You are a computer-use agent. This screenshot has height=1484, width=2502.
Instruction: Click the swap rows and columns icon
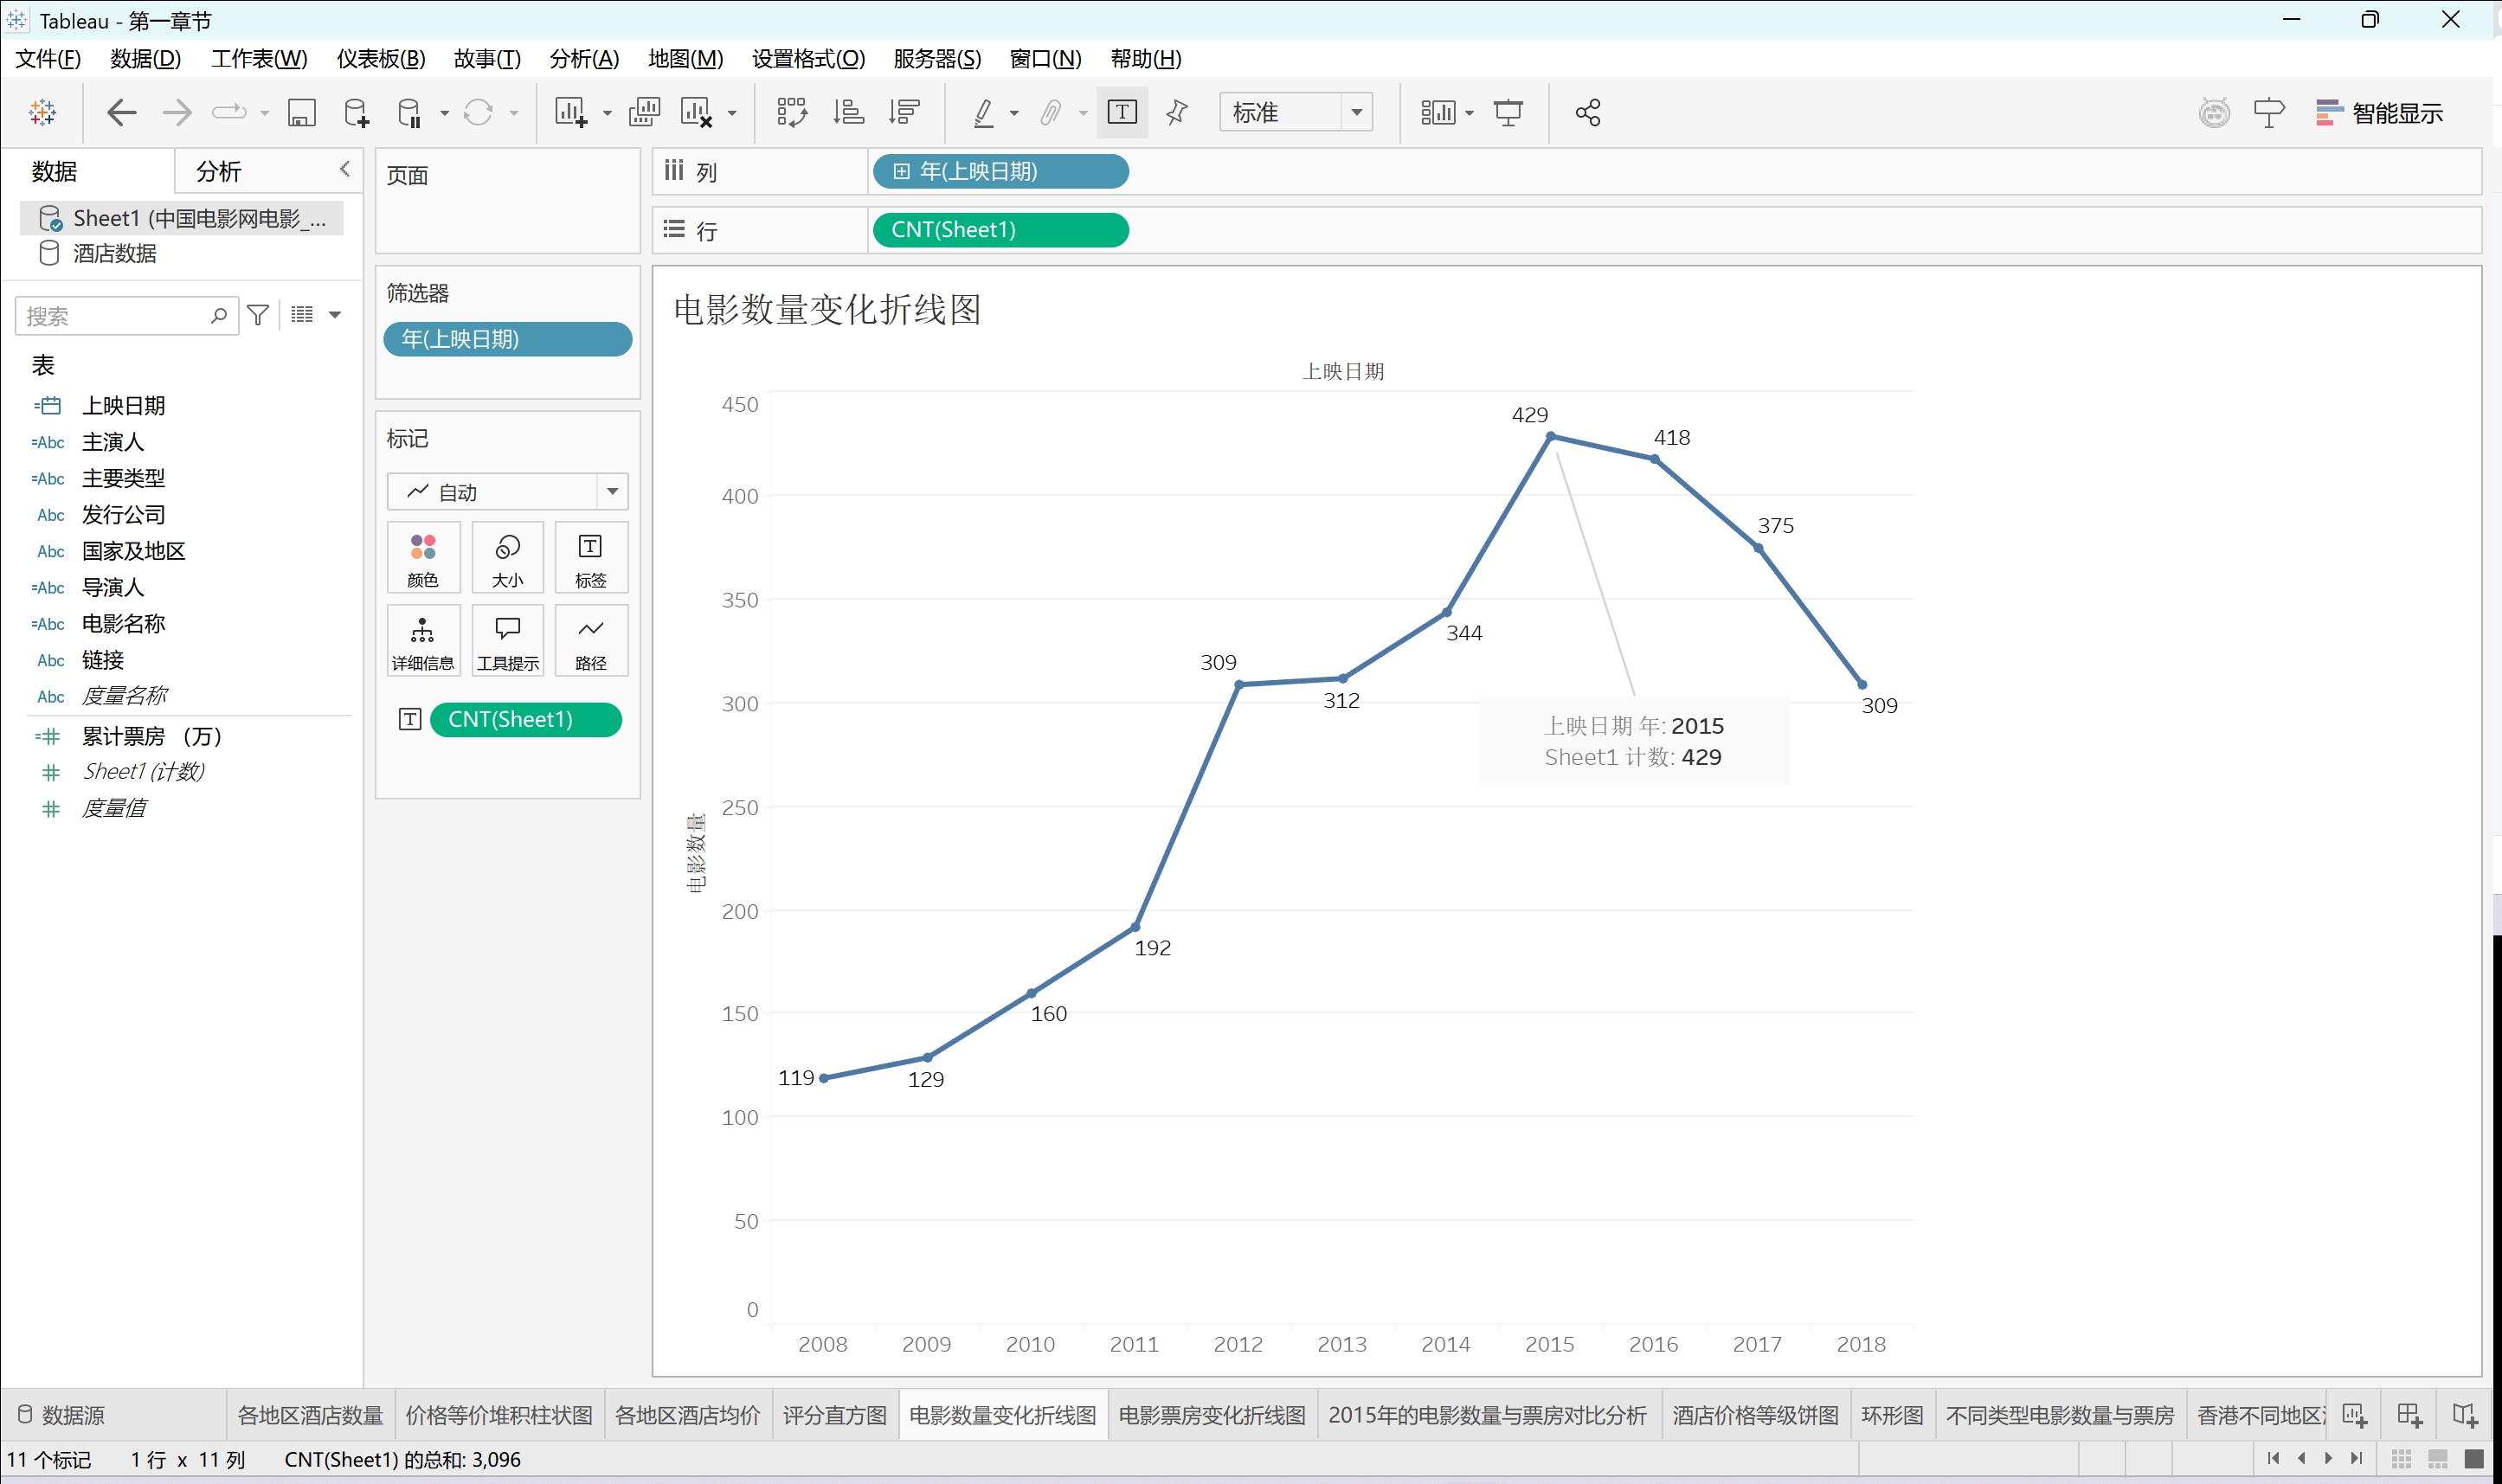(791, 112)
